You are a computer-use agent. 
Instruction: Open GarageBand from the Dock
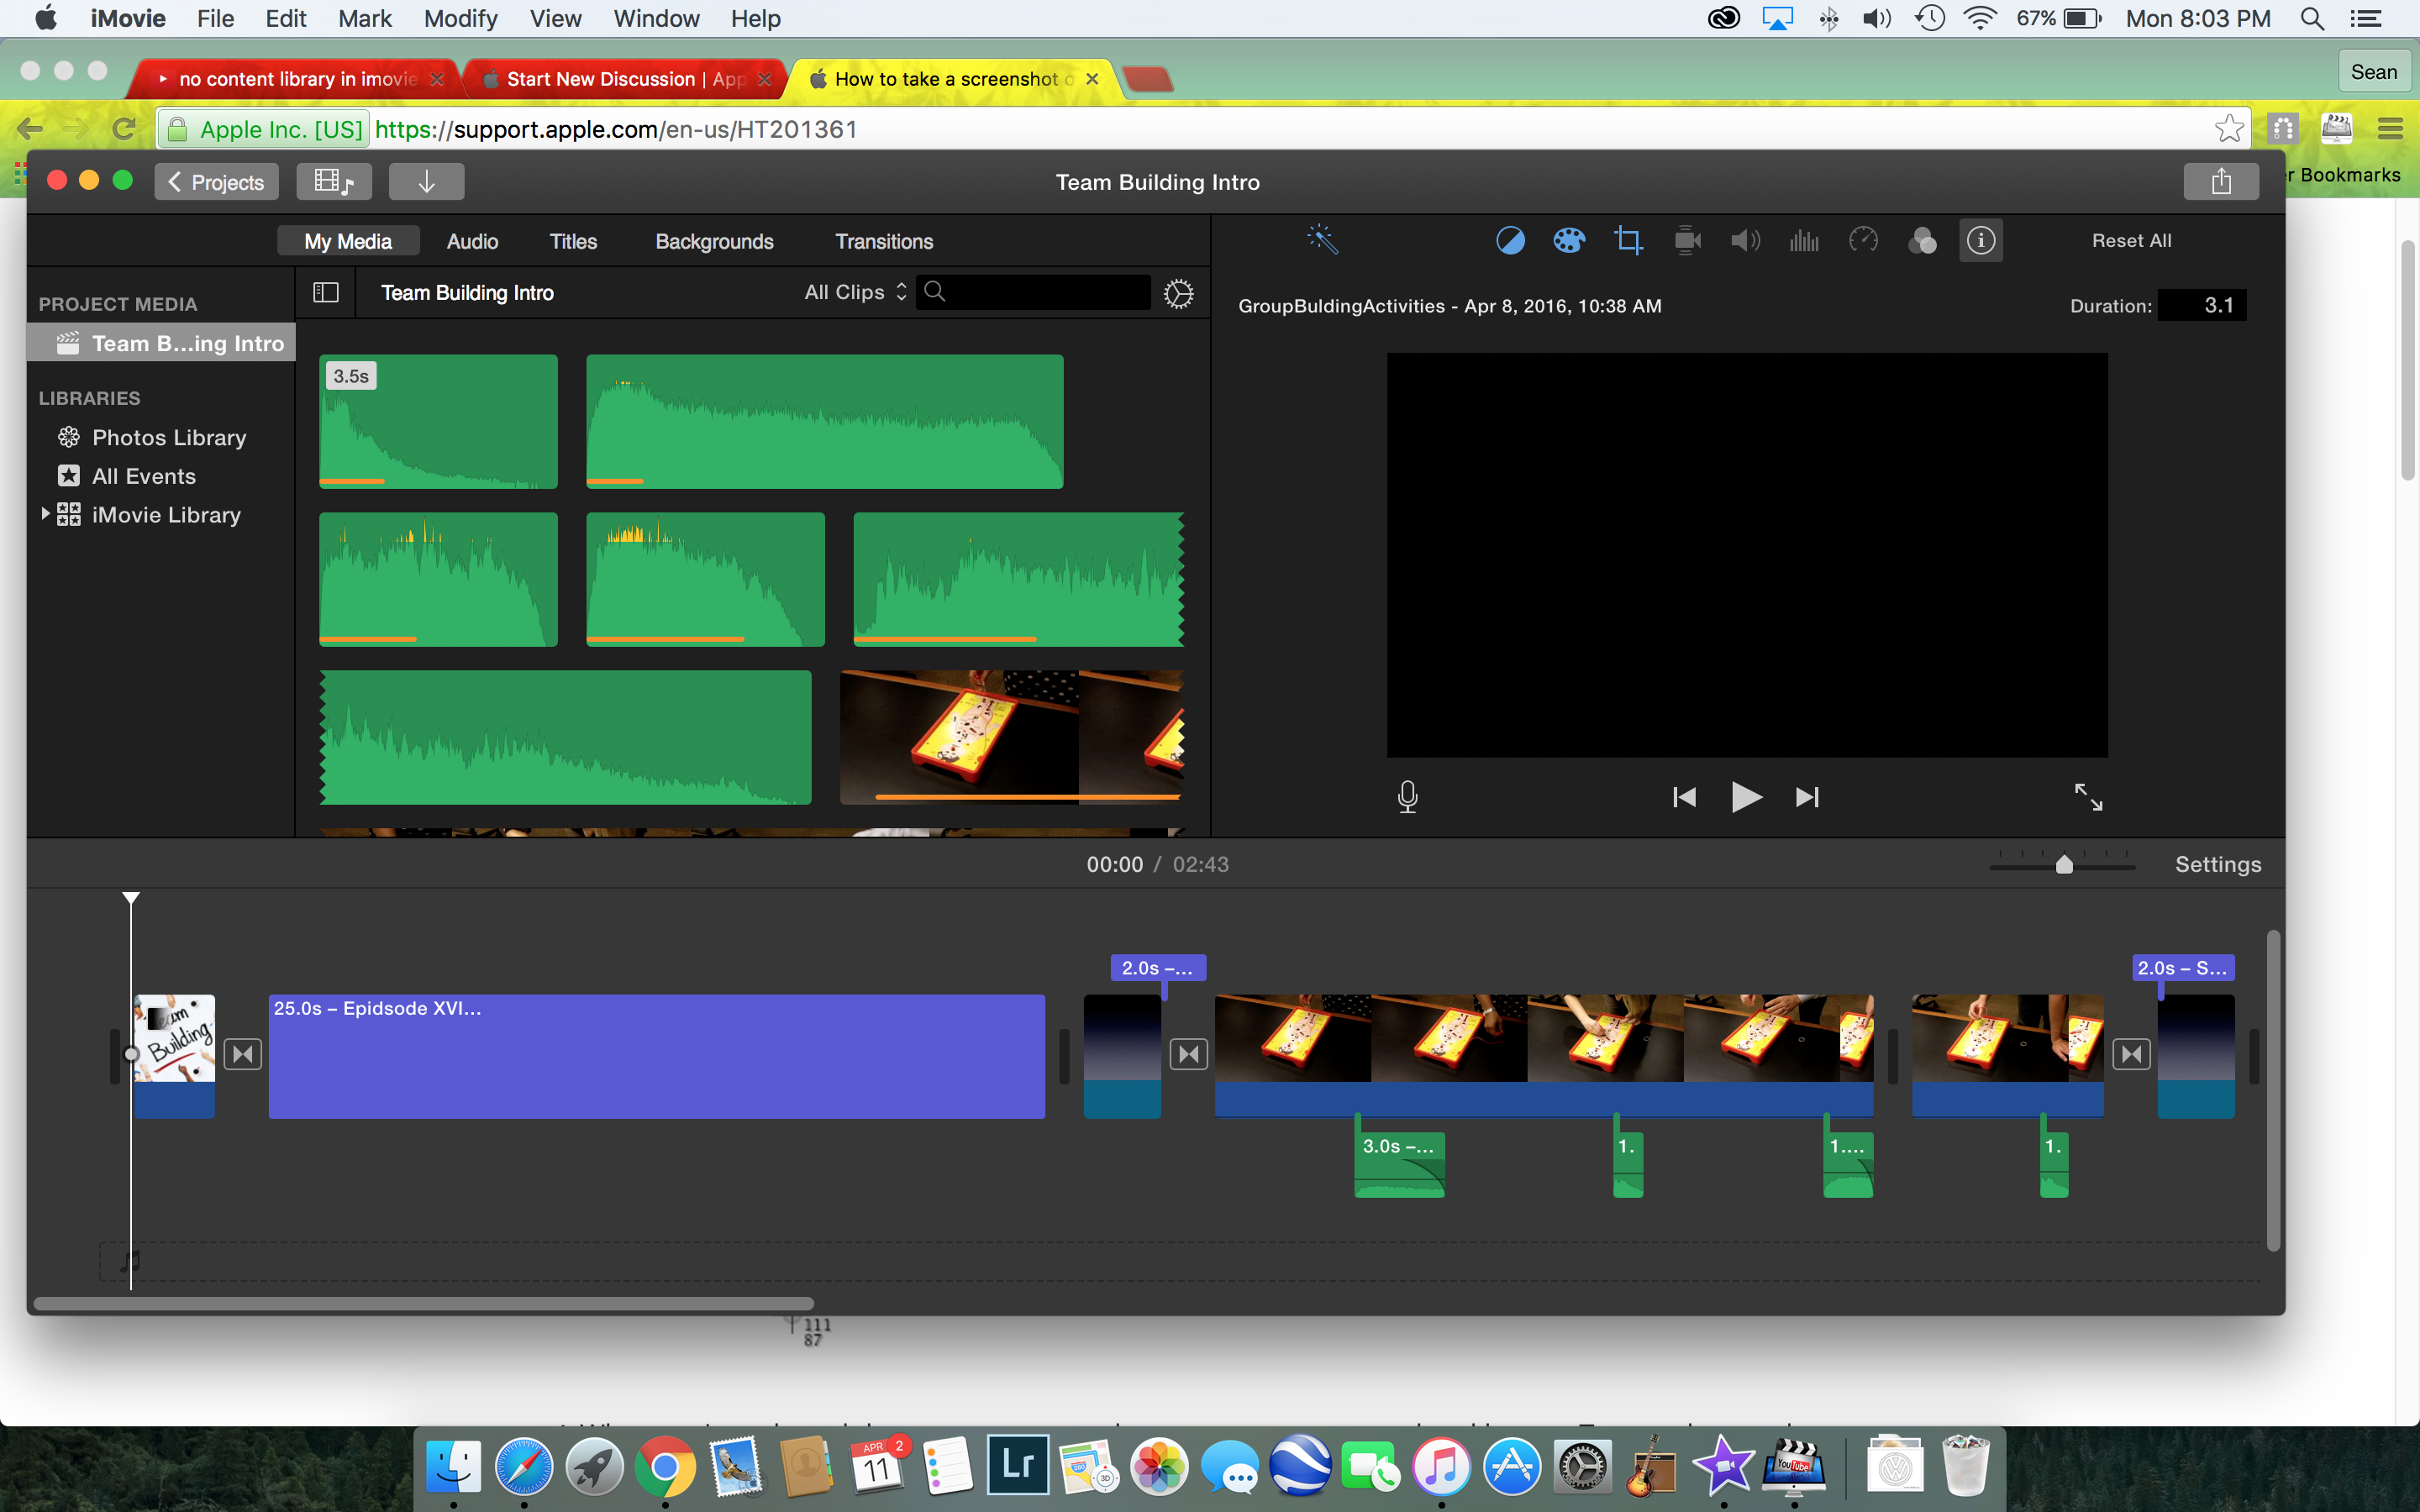point(1653,1467)
